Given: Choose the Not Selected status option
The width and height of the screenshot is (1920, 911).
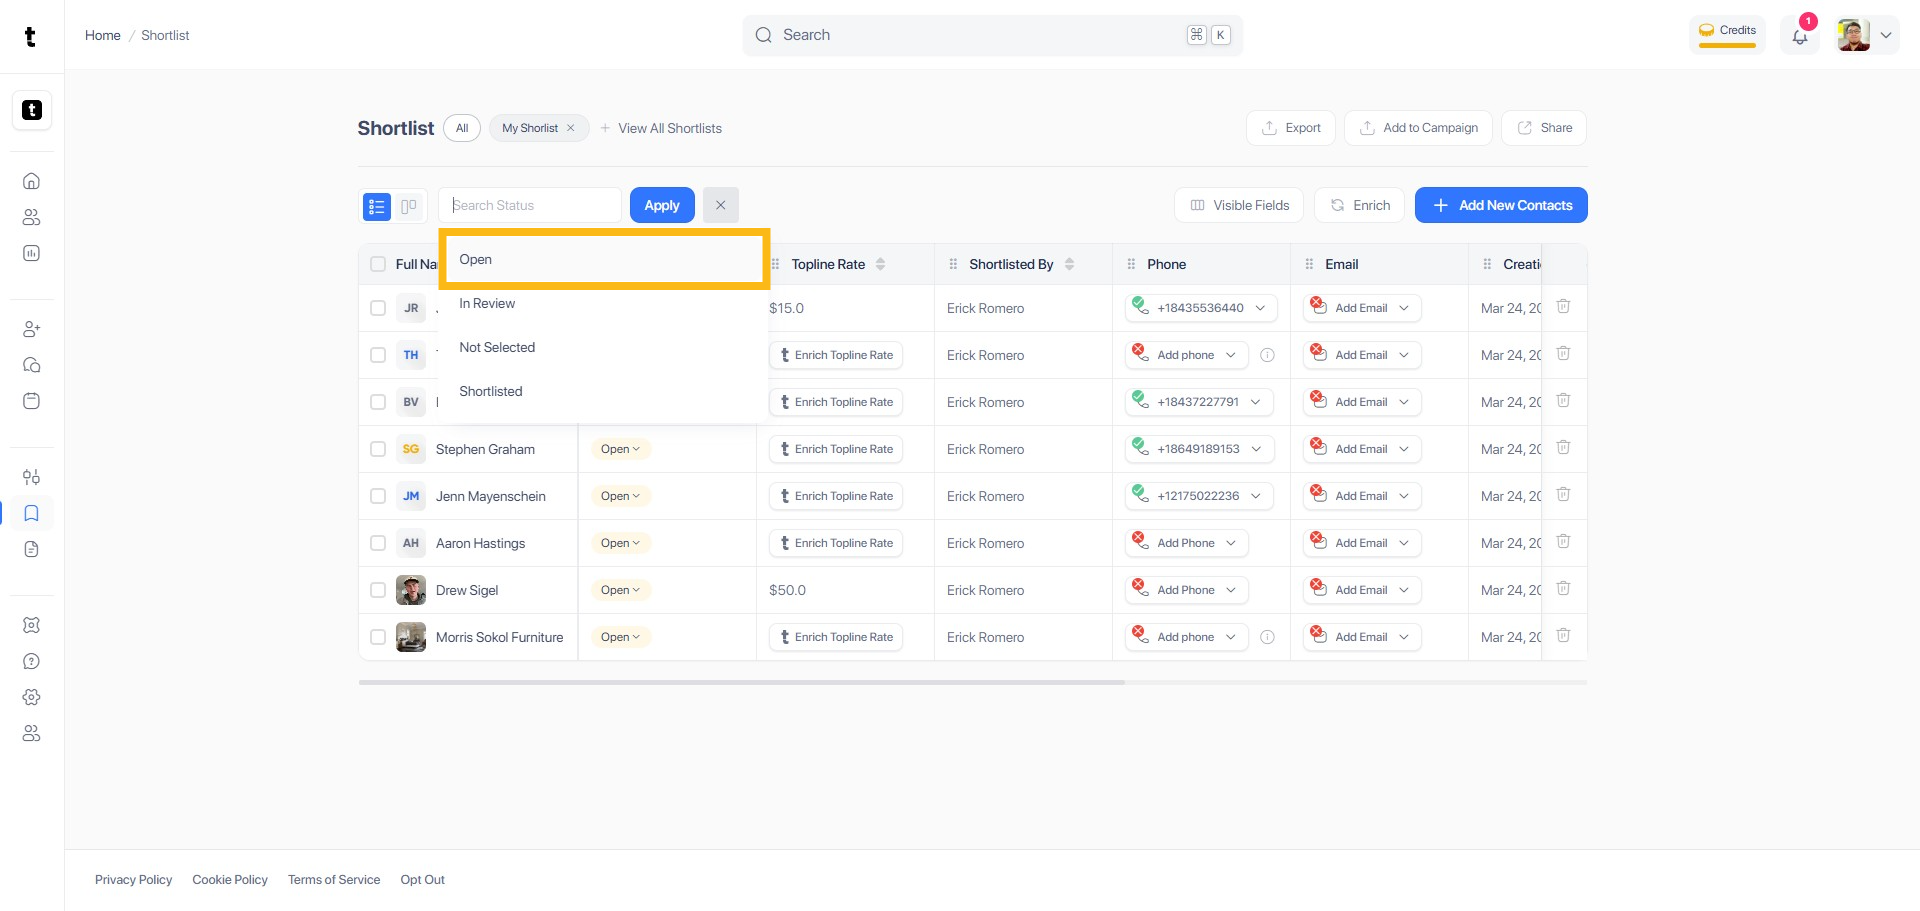Looking at the screenshot, I should coord(604,347).
